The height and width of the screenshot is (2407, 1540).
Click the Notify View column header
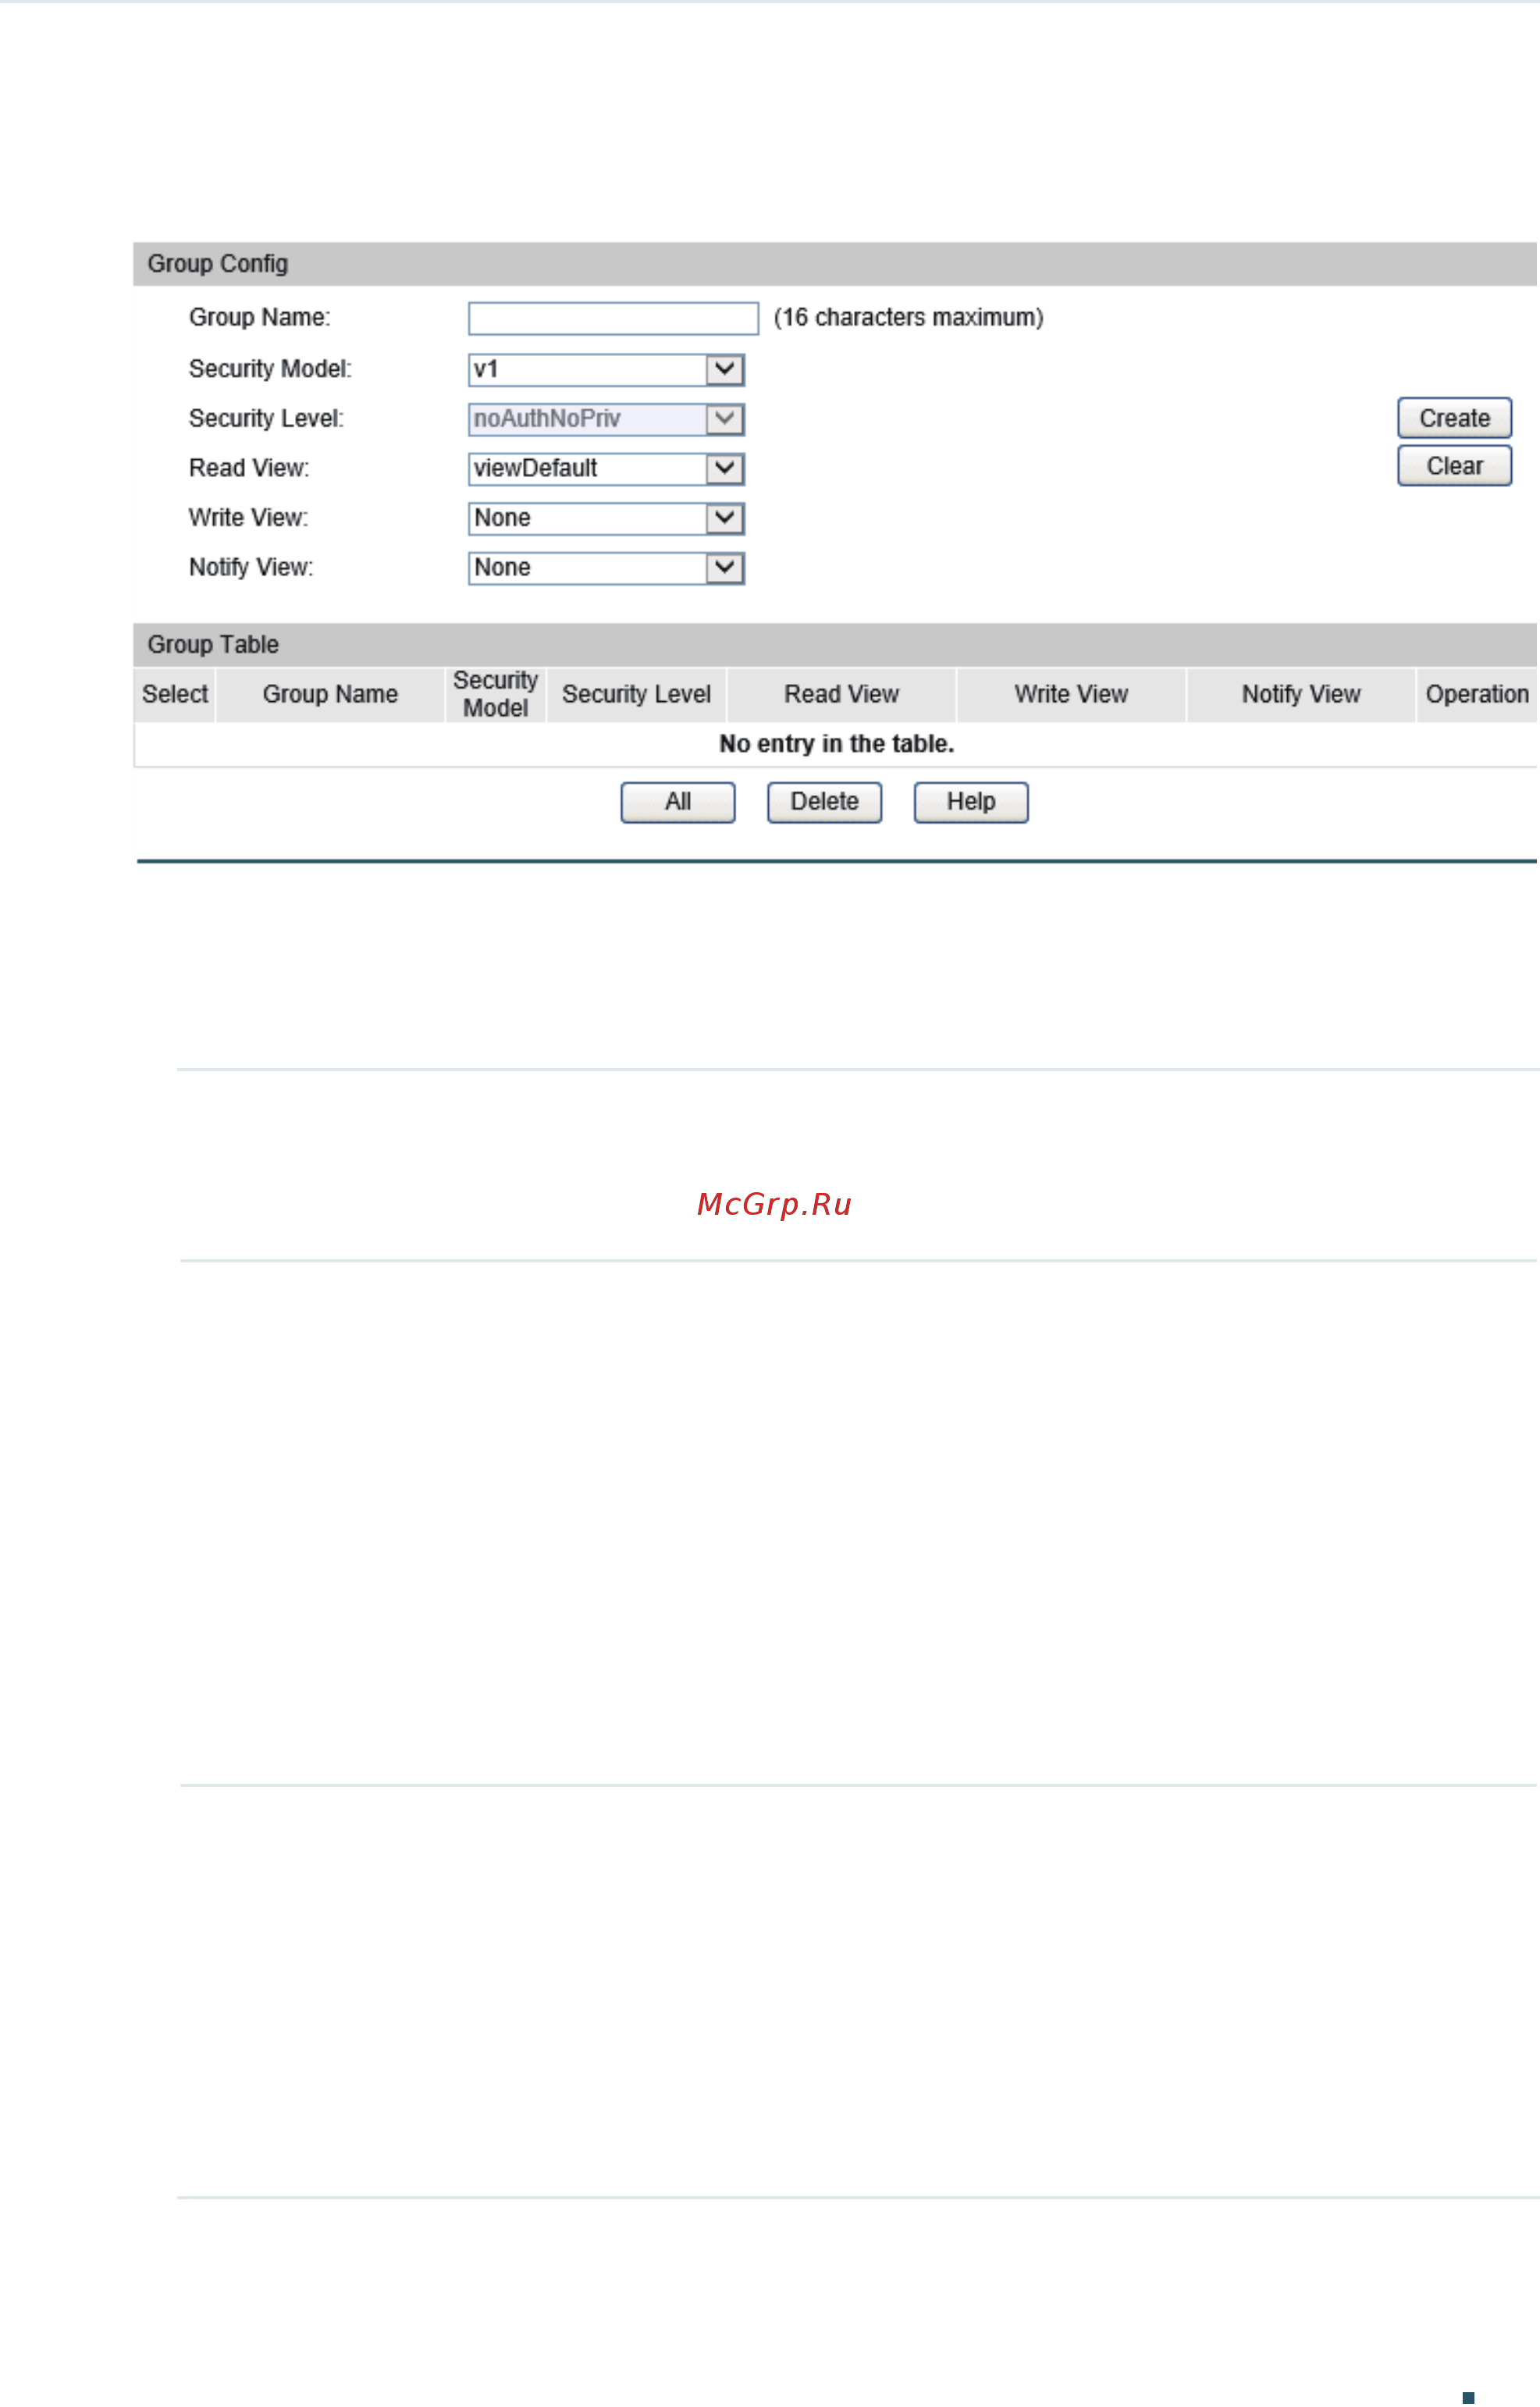pyautogui.click(x=1301, y=694)
